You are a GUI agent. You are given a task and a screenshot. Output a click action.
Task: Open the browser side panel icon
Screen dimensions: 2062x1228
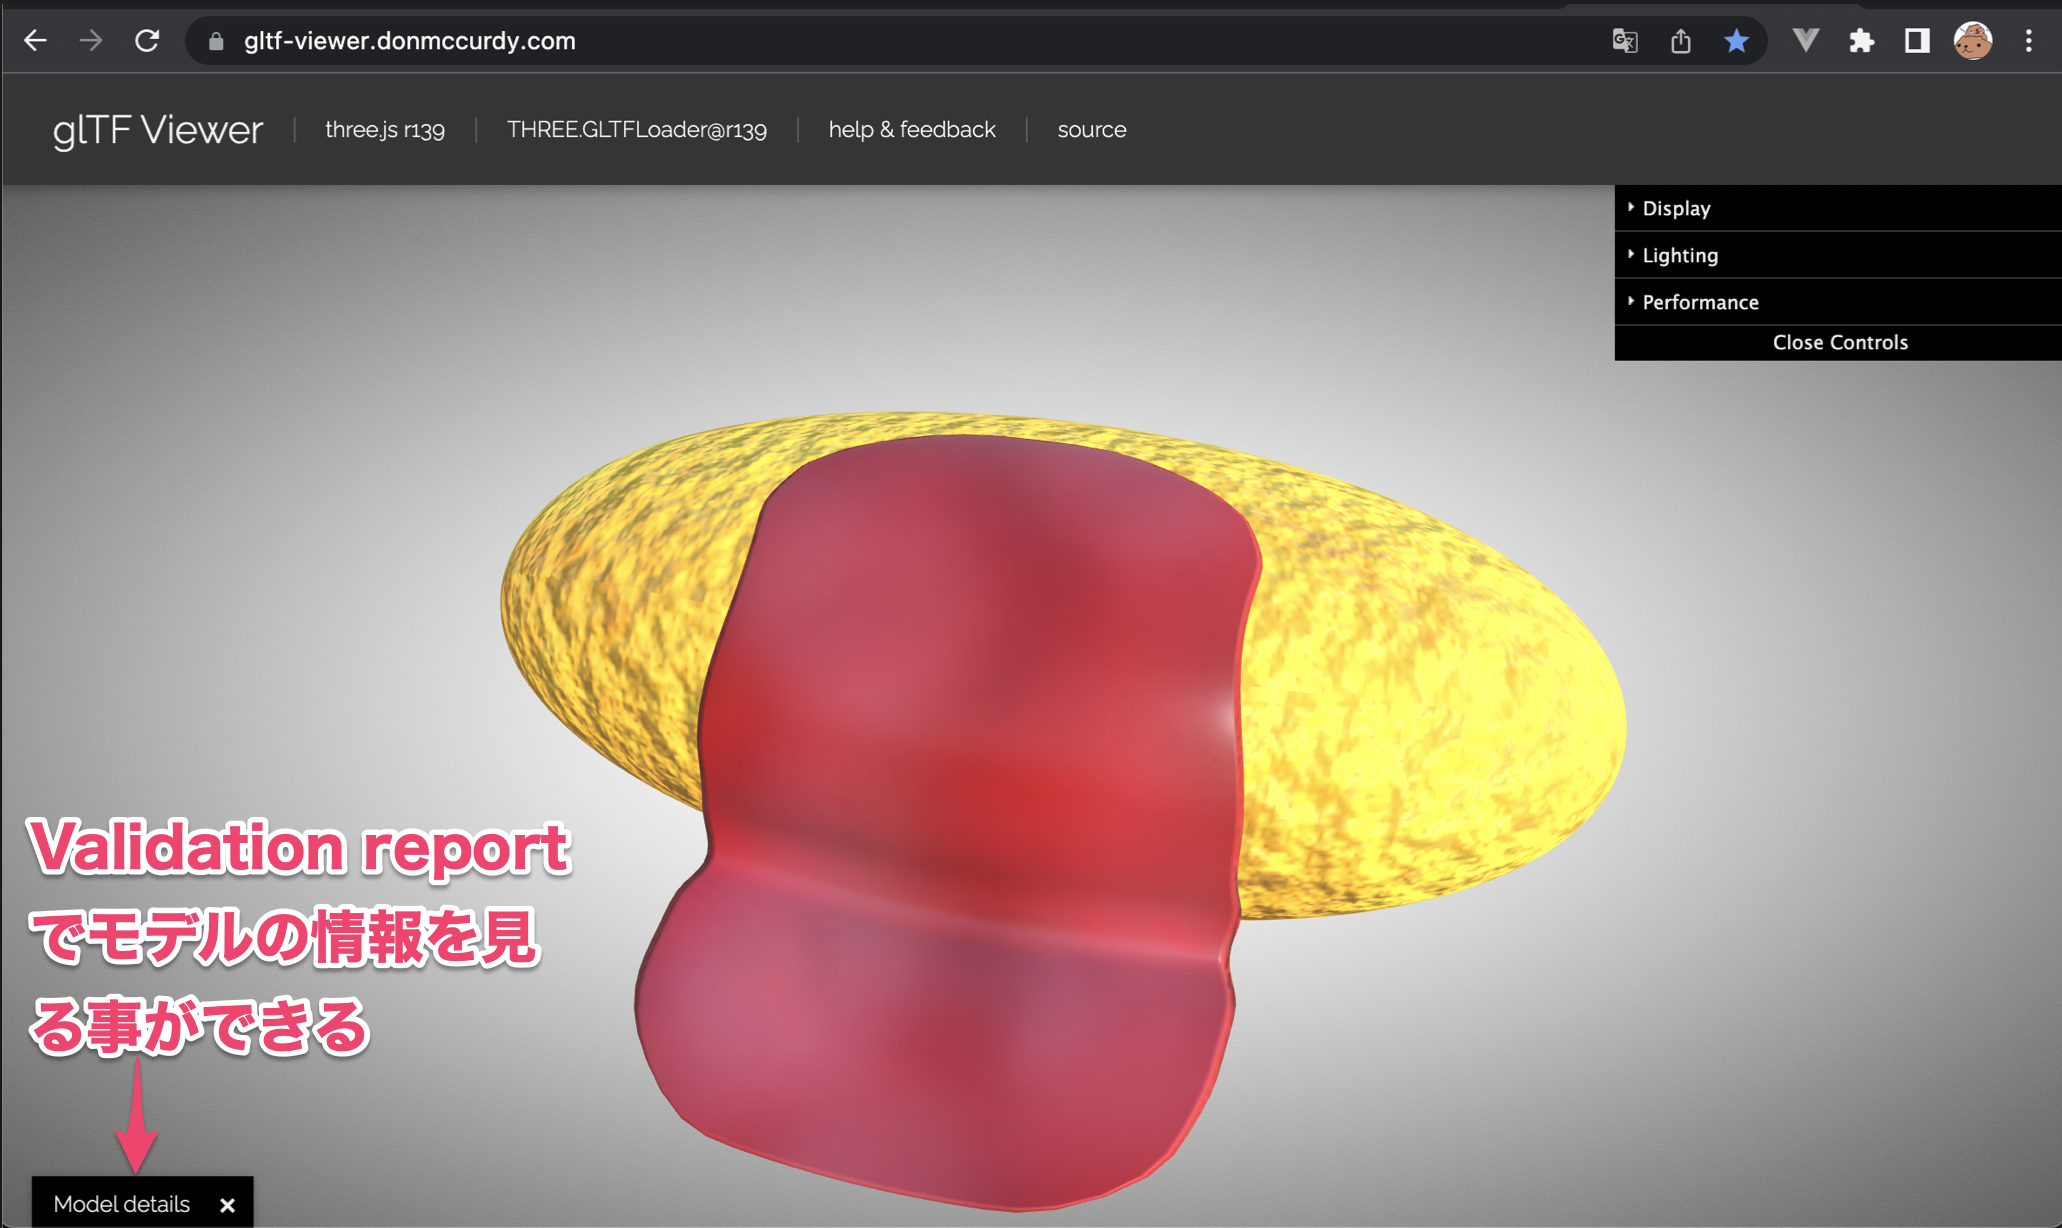click(x=1917, y=41)
